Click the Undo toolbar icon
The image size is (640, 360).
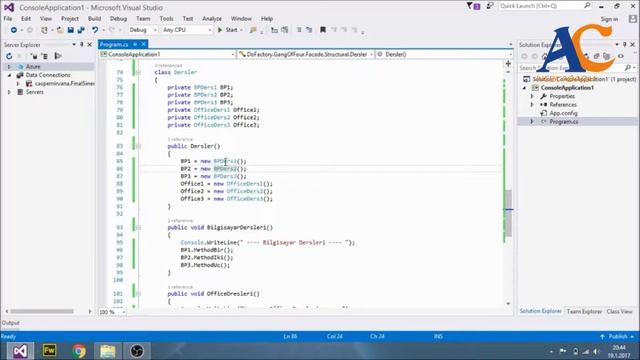point(95,30)
